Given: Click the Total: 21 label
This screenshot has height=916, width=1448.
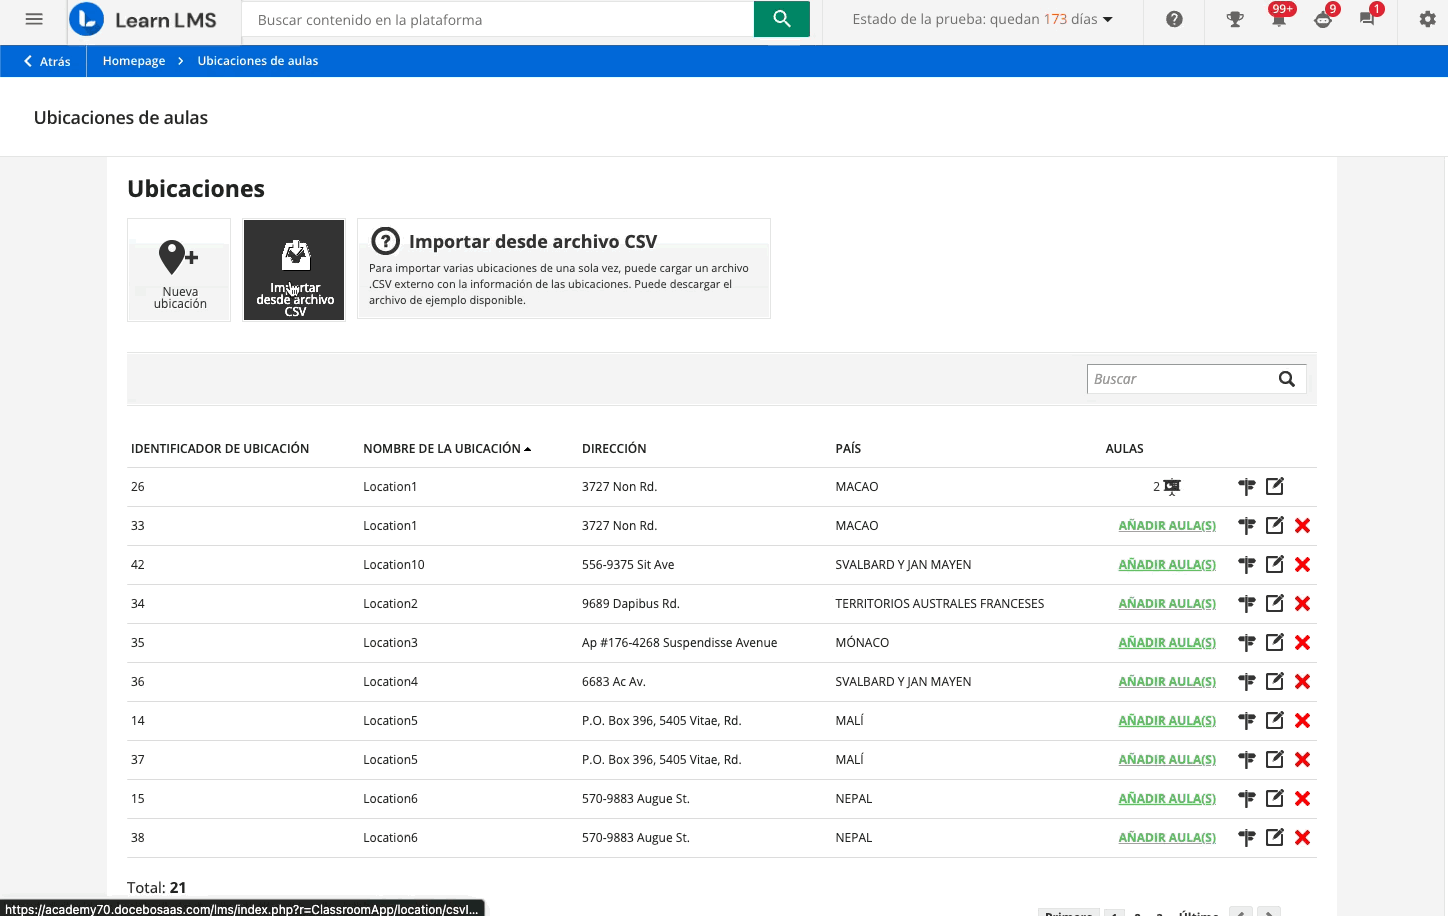Looking at the screenshot, I should click(157, 888).
